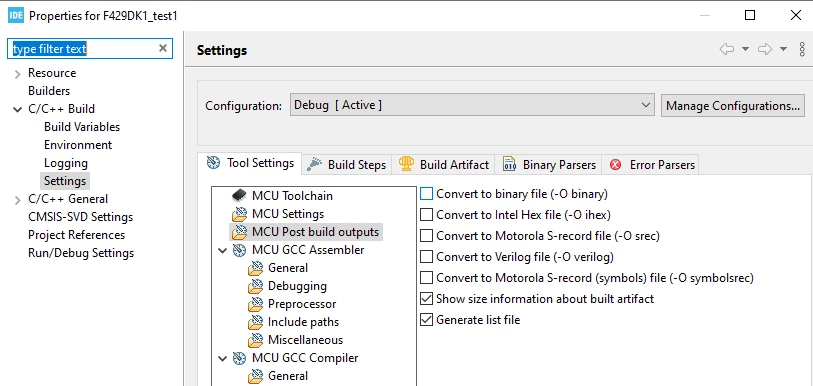
Task: Select Build Variables tree item
Action: 82,127
